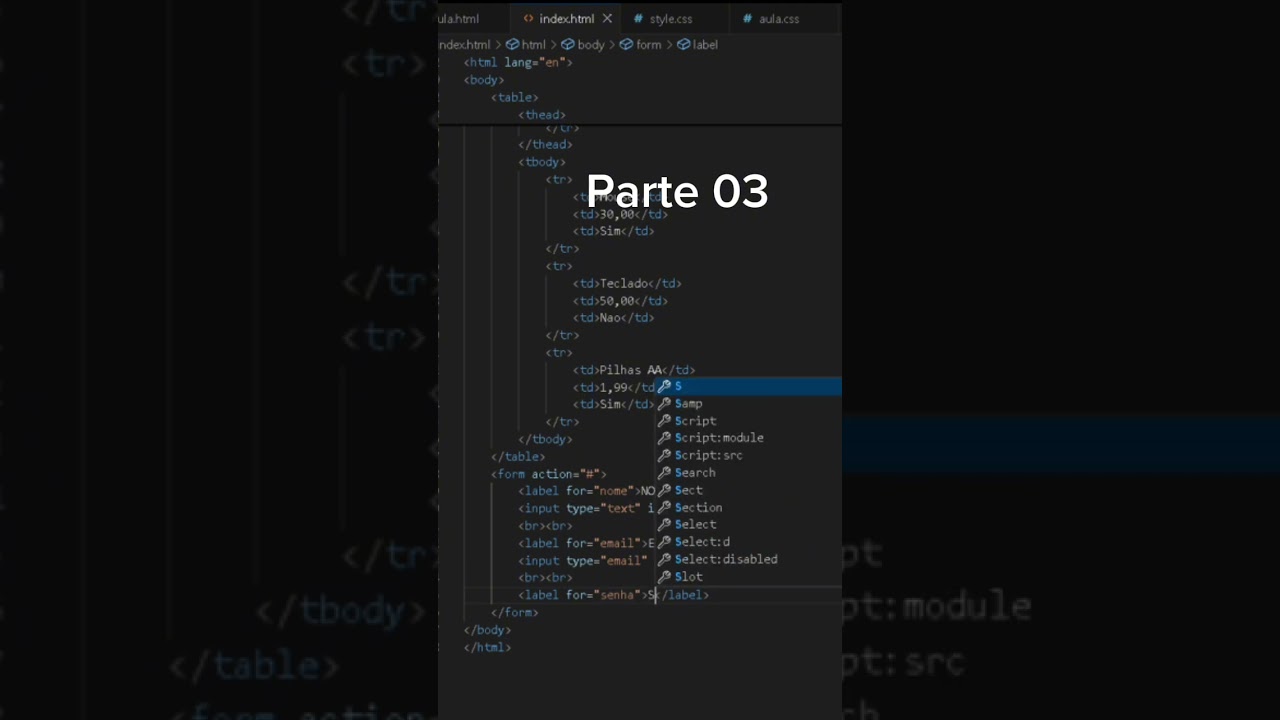Click wrench icon beside 'Sect' suggestion
Screen dimensions: 1280x720
coord(664,490)
